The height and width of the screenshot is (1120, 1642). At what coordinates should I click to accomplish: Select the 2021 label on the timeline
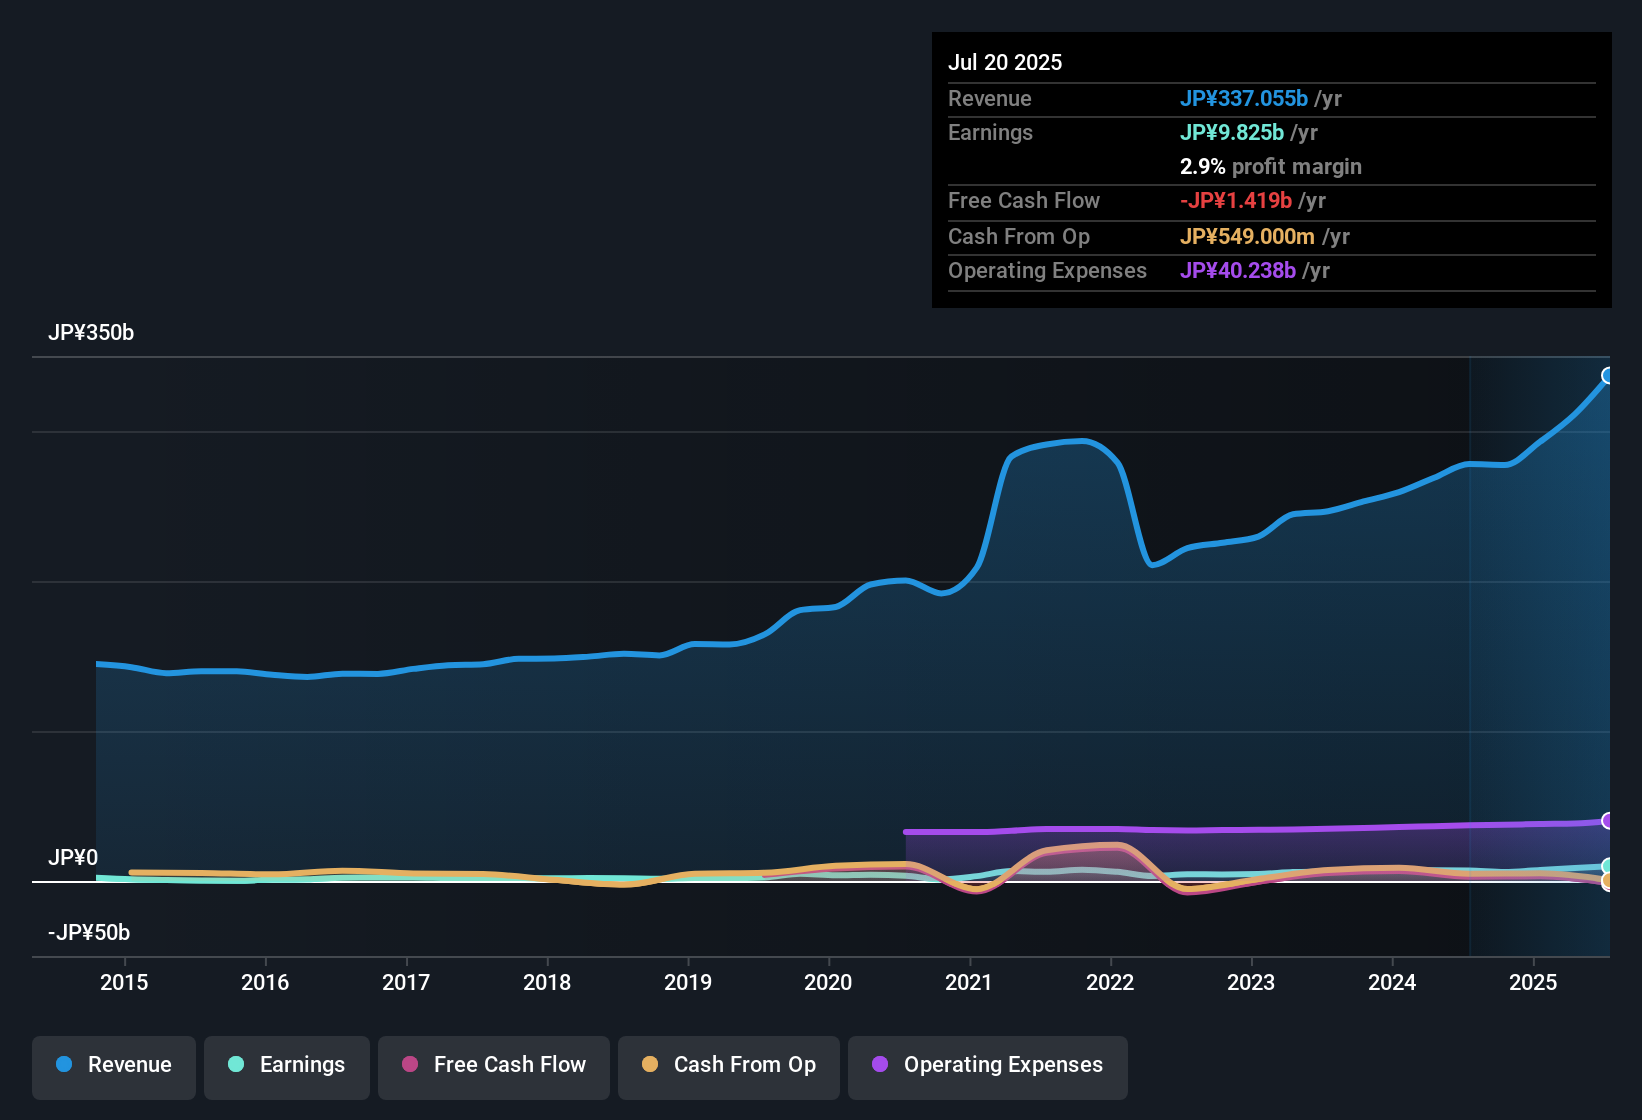967,983
